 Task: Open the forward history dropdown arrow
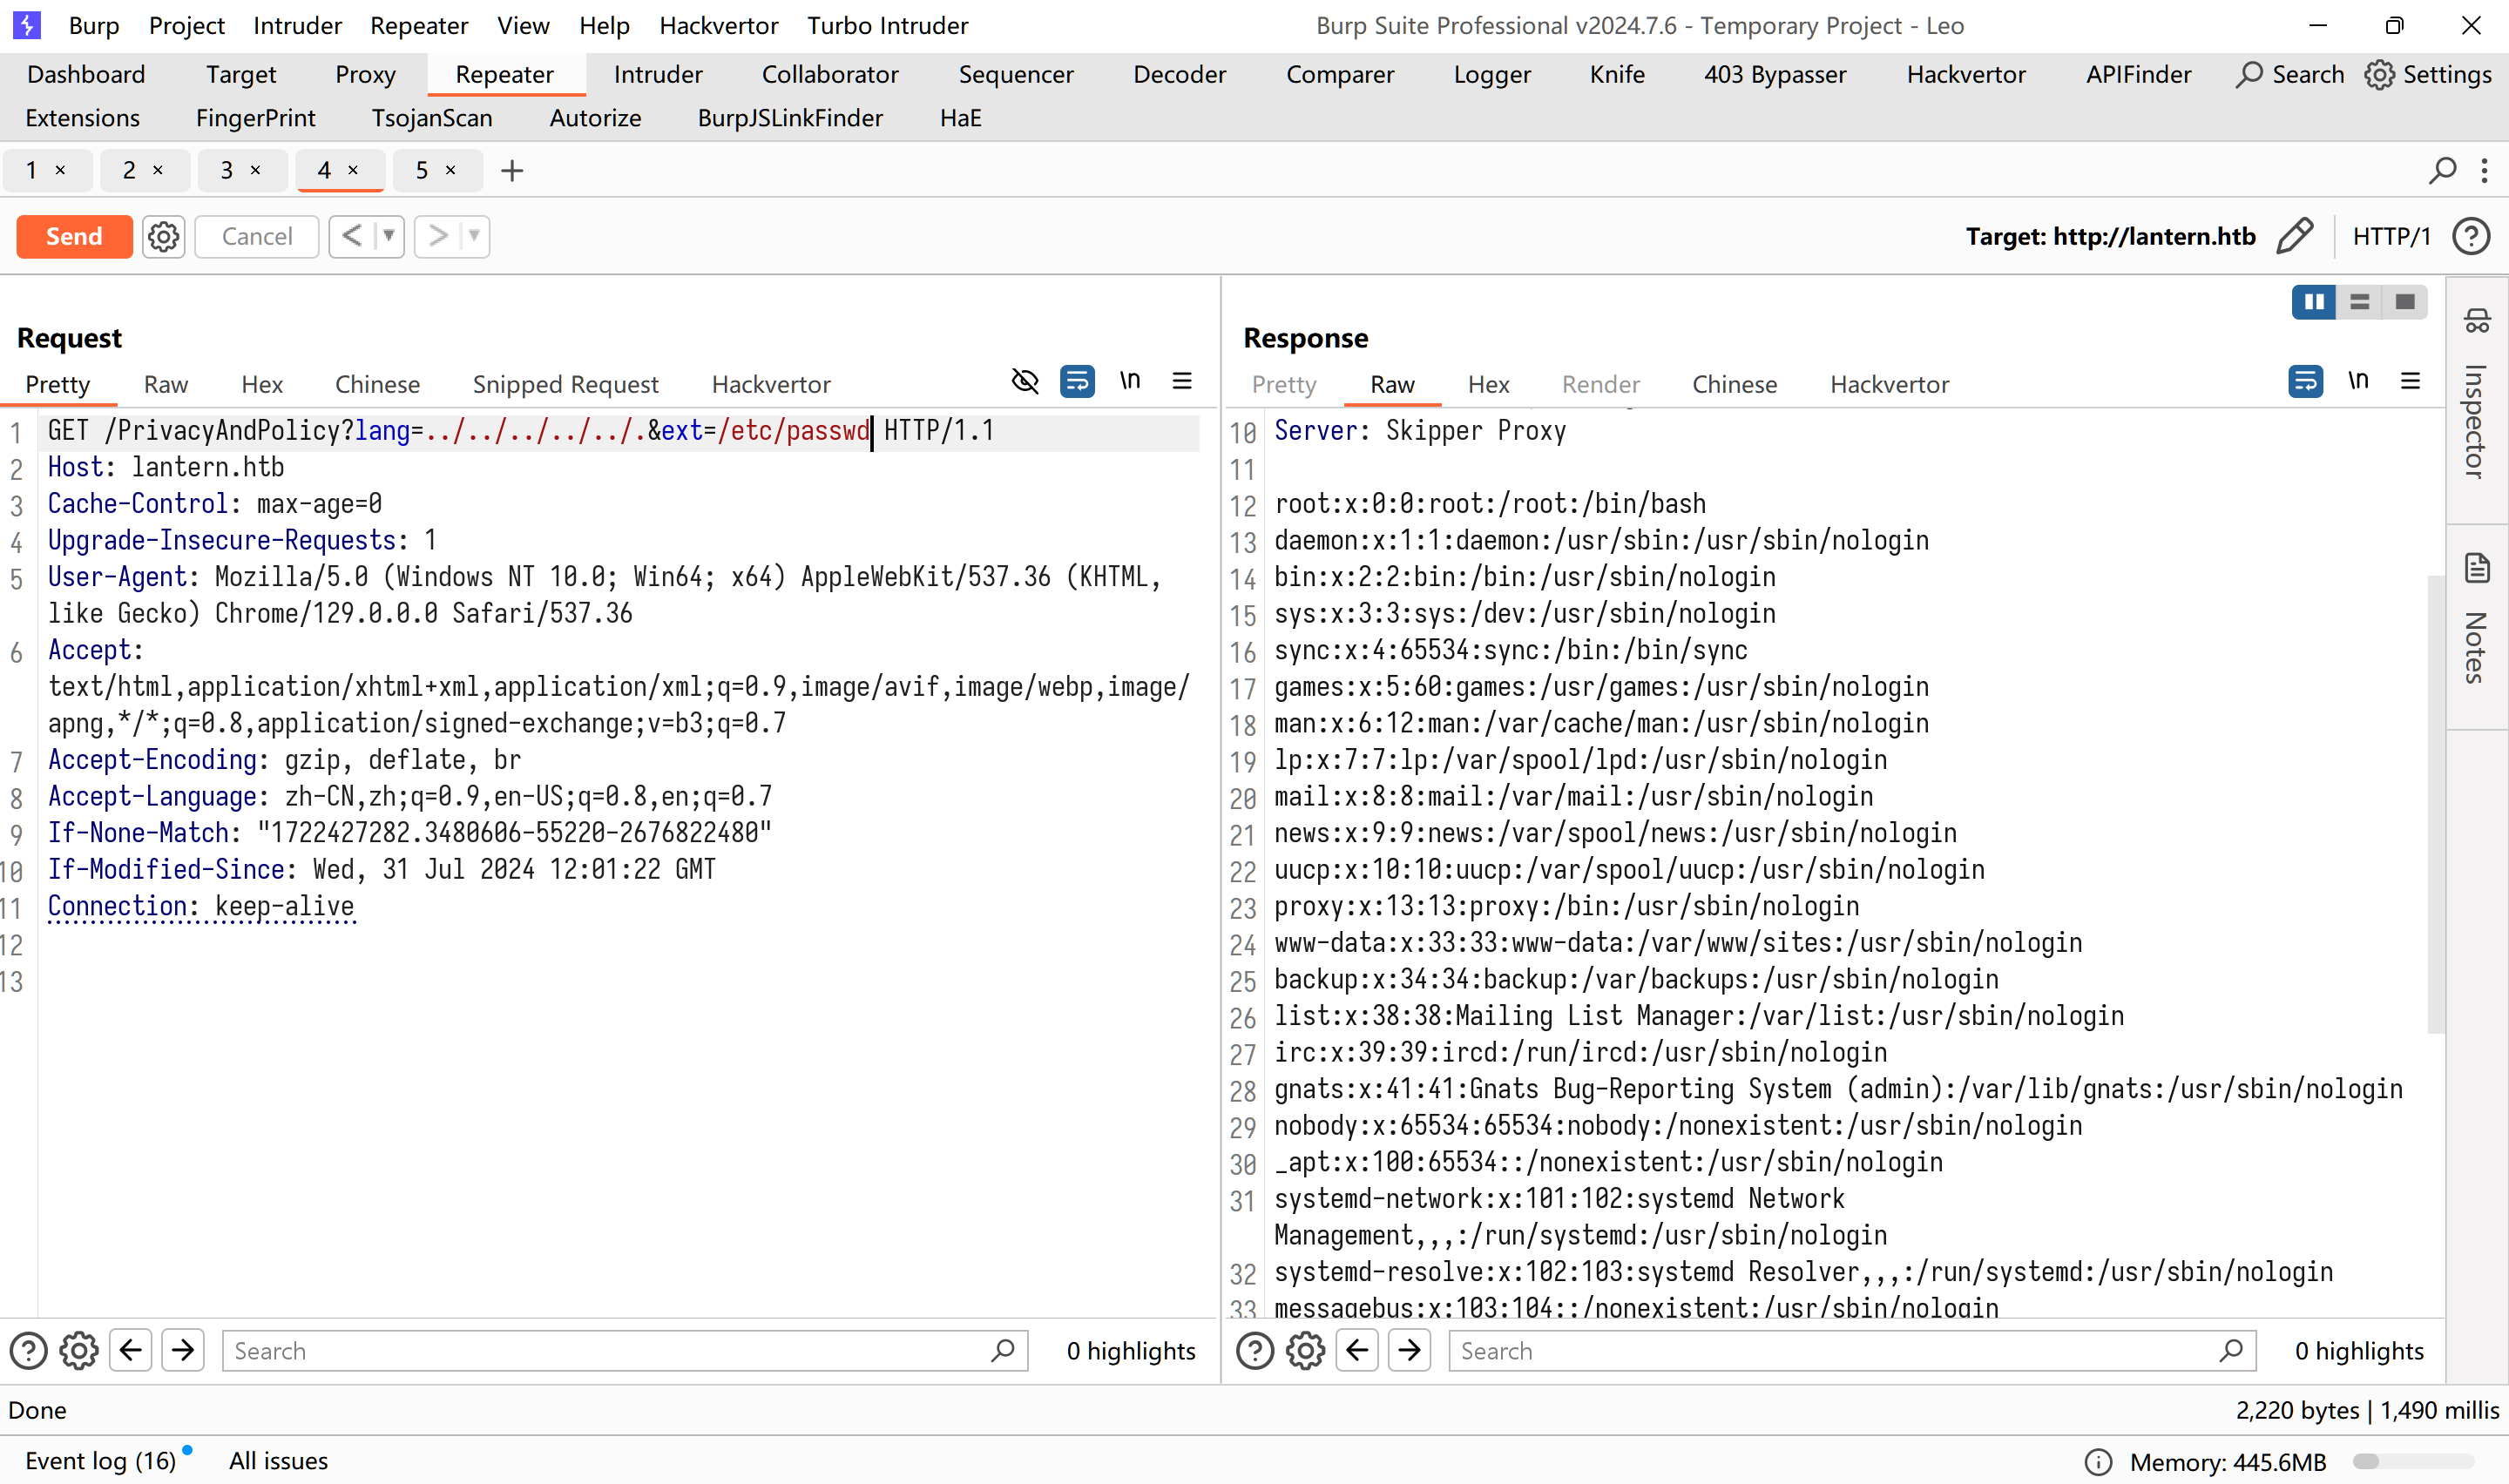[475, 236]
